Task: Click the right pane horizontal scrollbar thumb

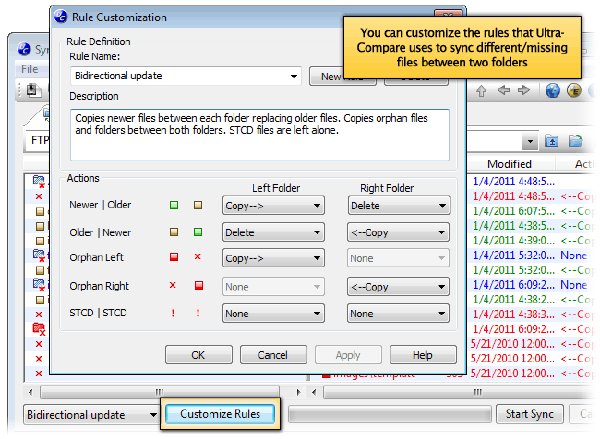Action: pyautogui.click(x=459, y=392)
